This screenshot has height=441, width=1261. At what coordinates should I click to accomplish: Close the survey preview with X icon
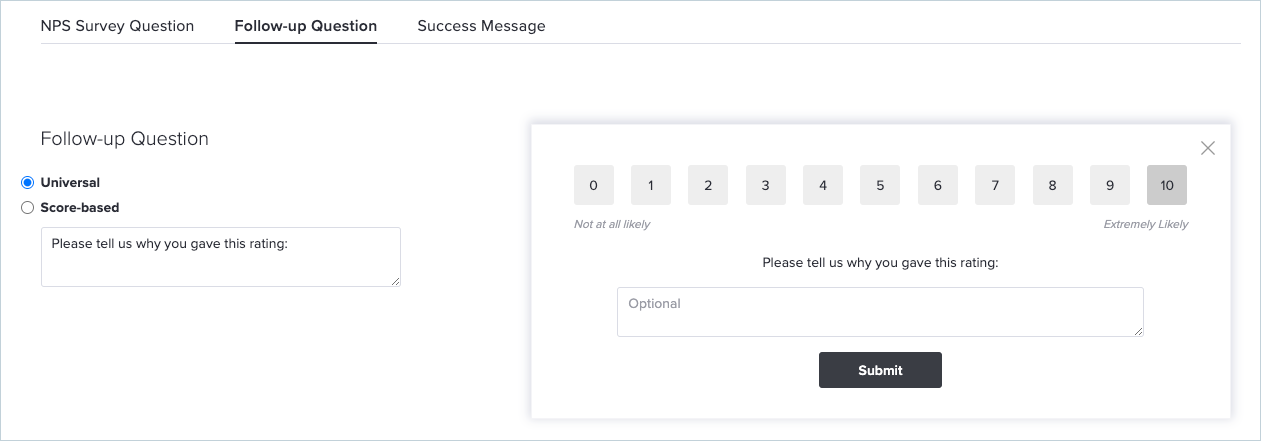(1208, 148)
